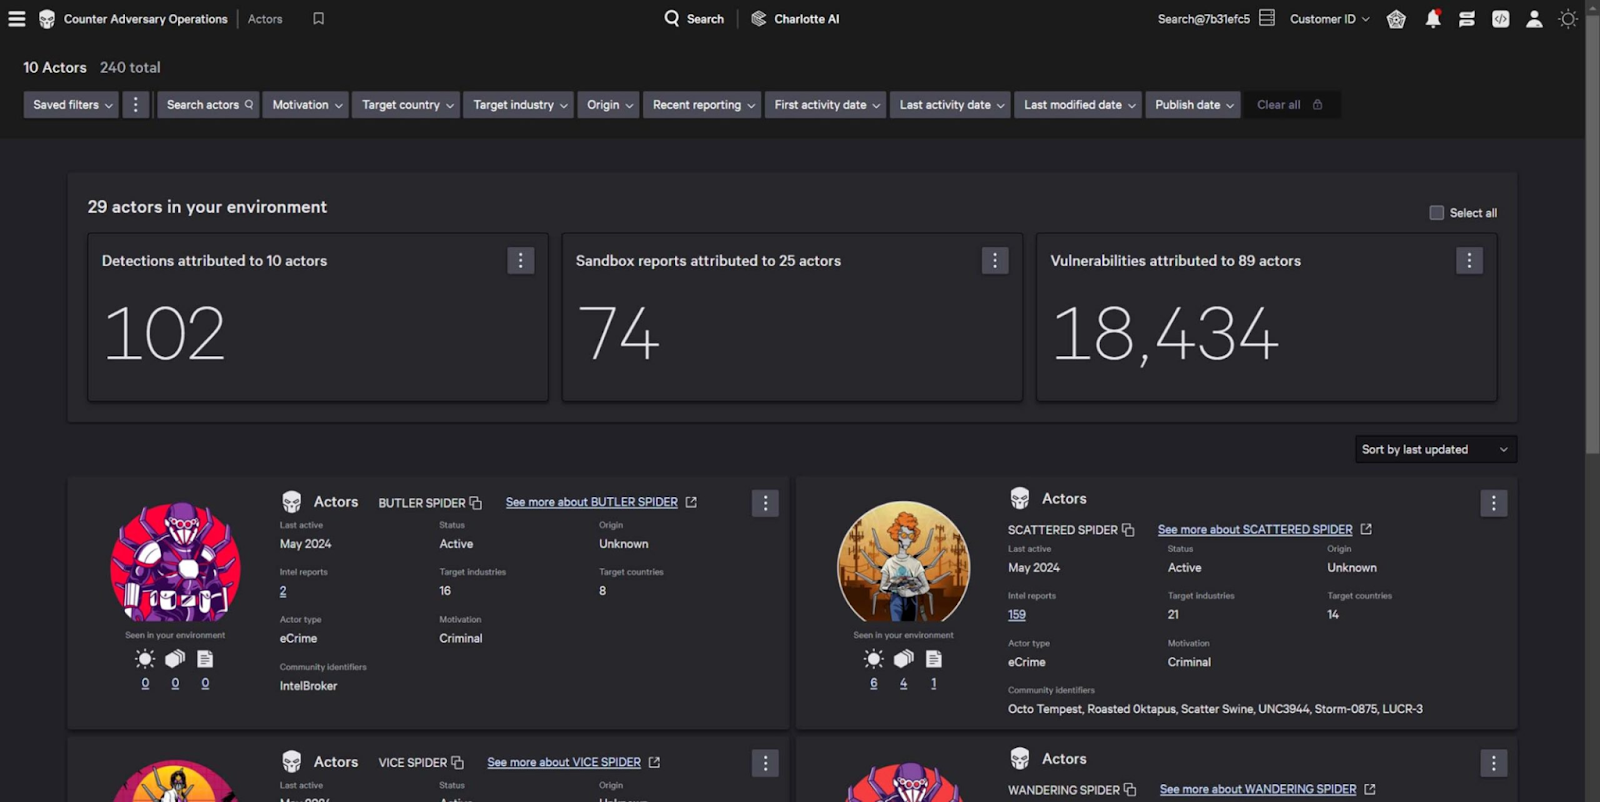Open the user profile icon
The height and width of the screenshot is (802, 1600).
[x=1534, y=19]
